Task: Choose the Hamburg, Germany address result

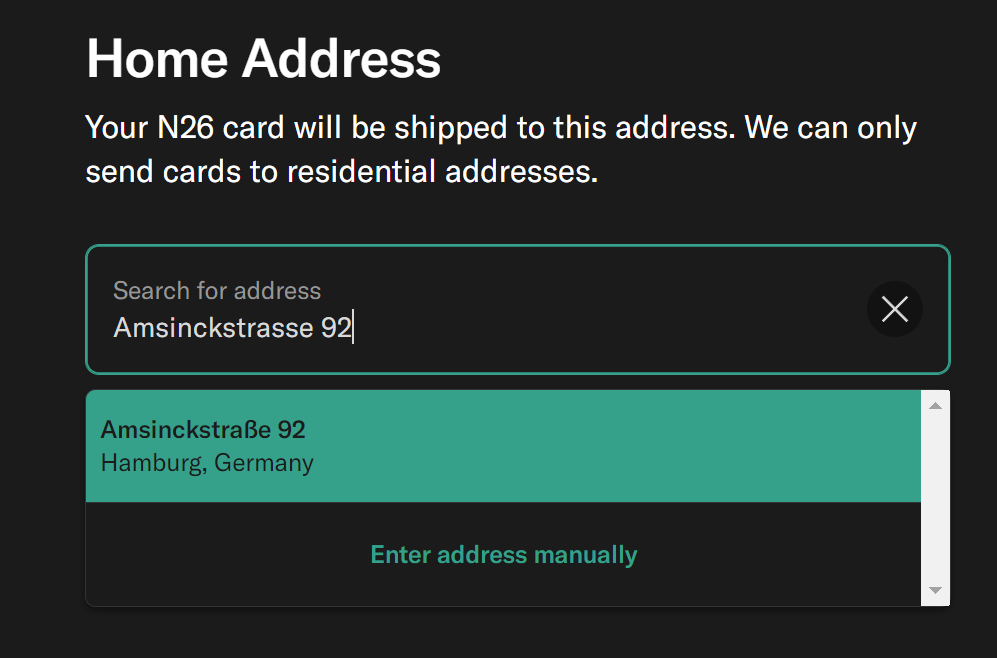Action: click(207, 464)
